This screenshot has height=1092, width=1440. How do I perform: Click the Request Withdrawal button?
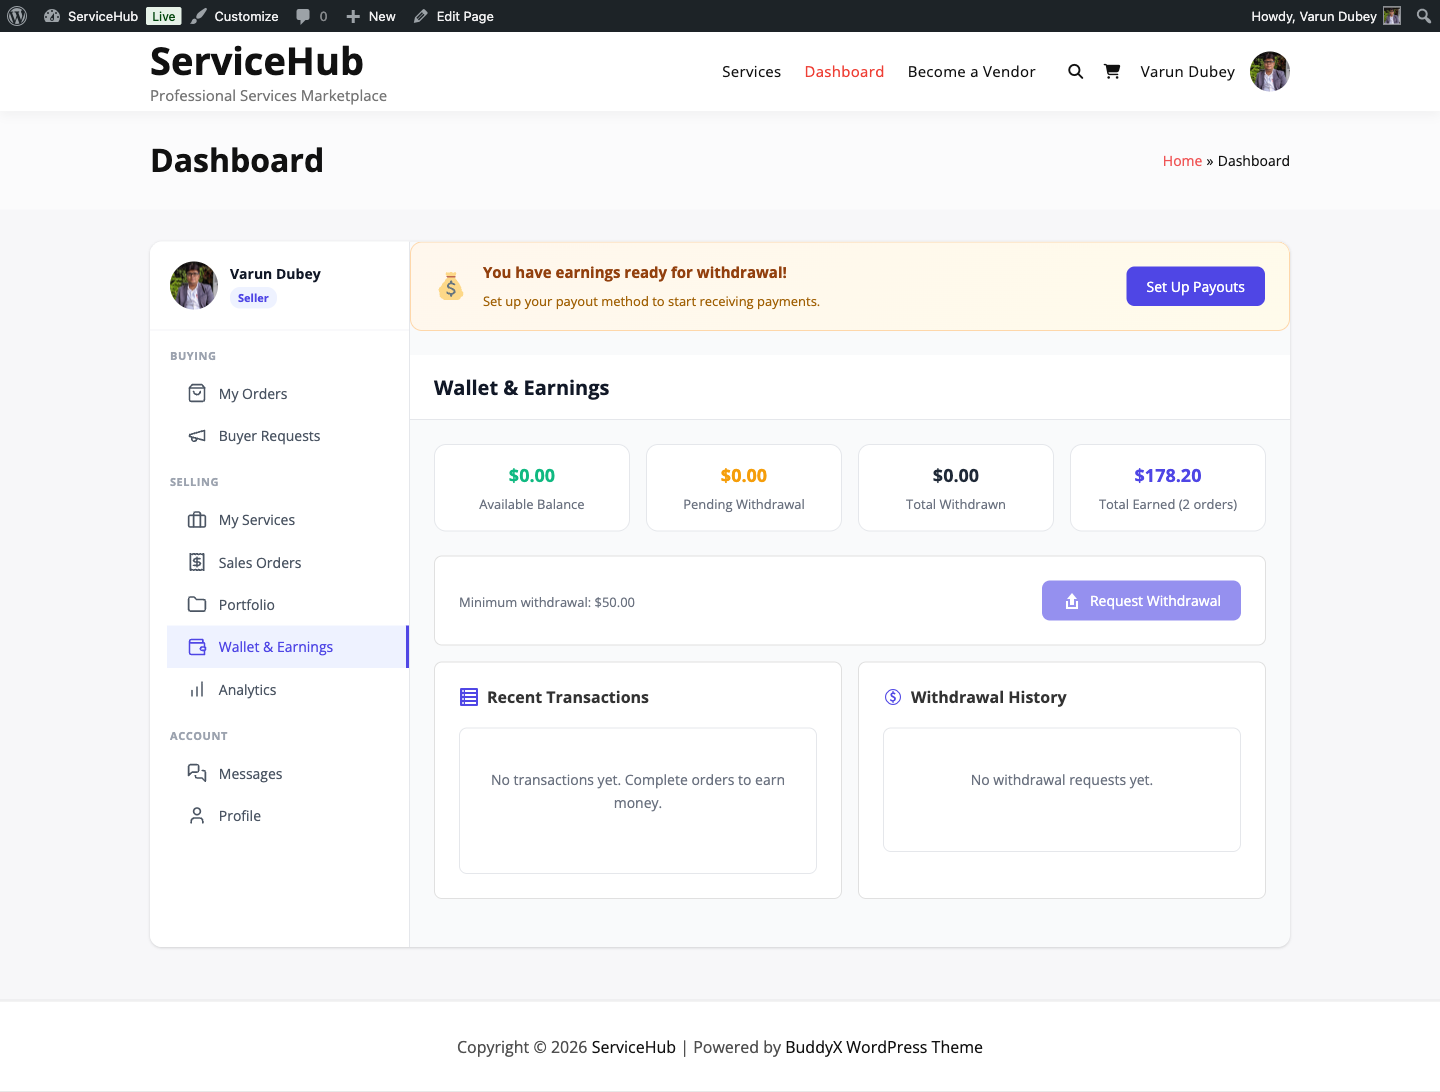click(x=1141, y=600)
